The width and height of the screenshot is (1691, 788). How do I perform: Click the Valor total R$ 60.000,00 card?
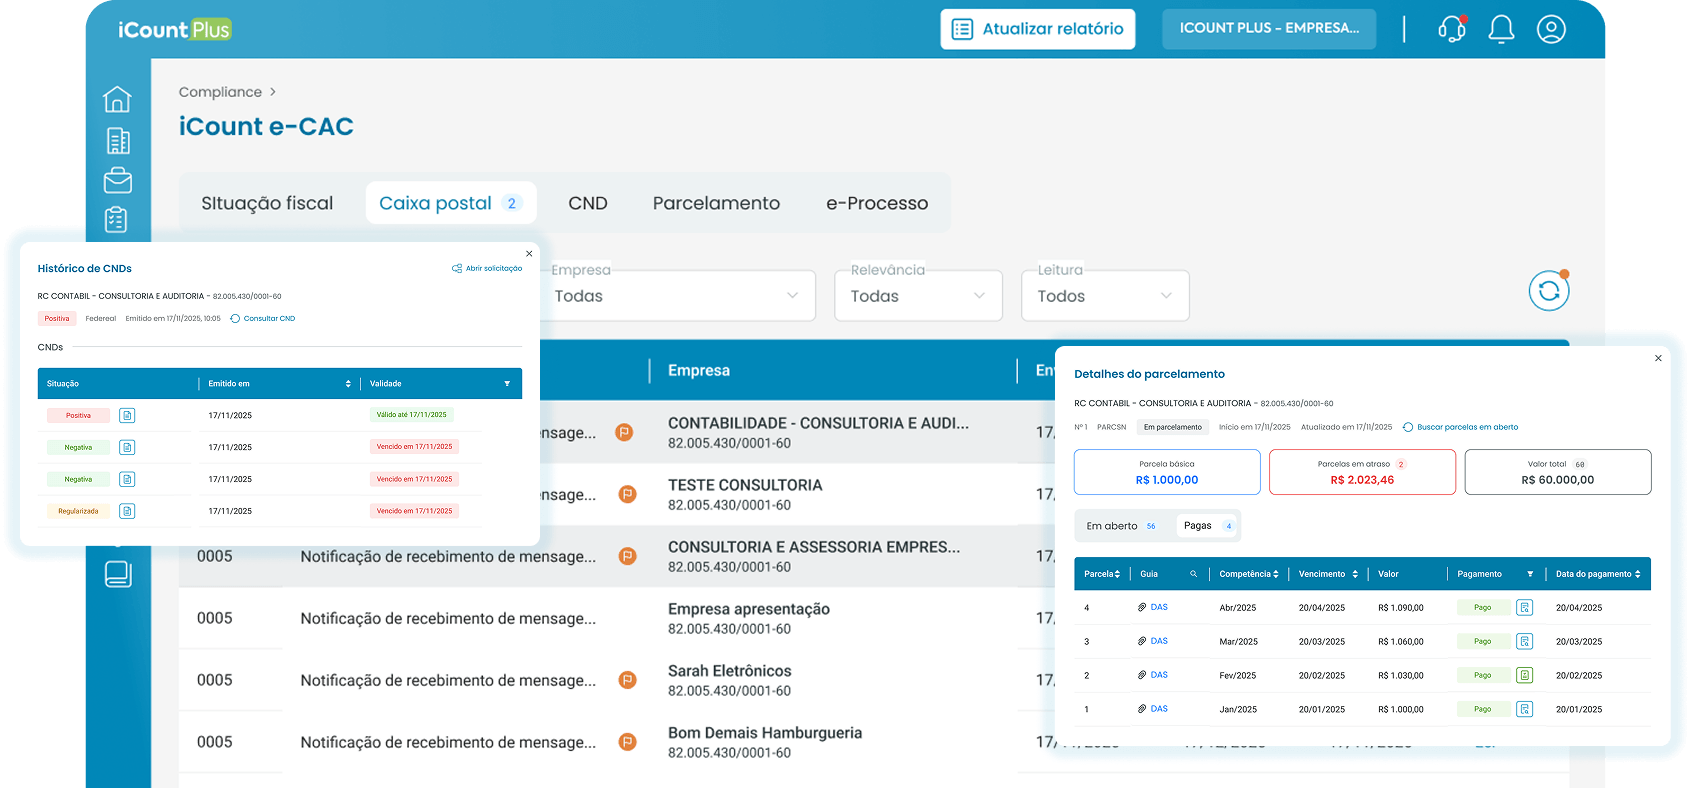click(1558, 472)
